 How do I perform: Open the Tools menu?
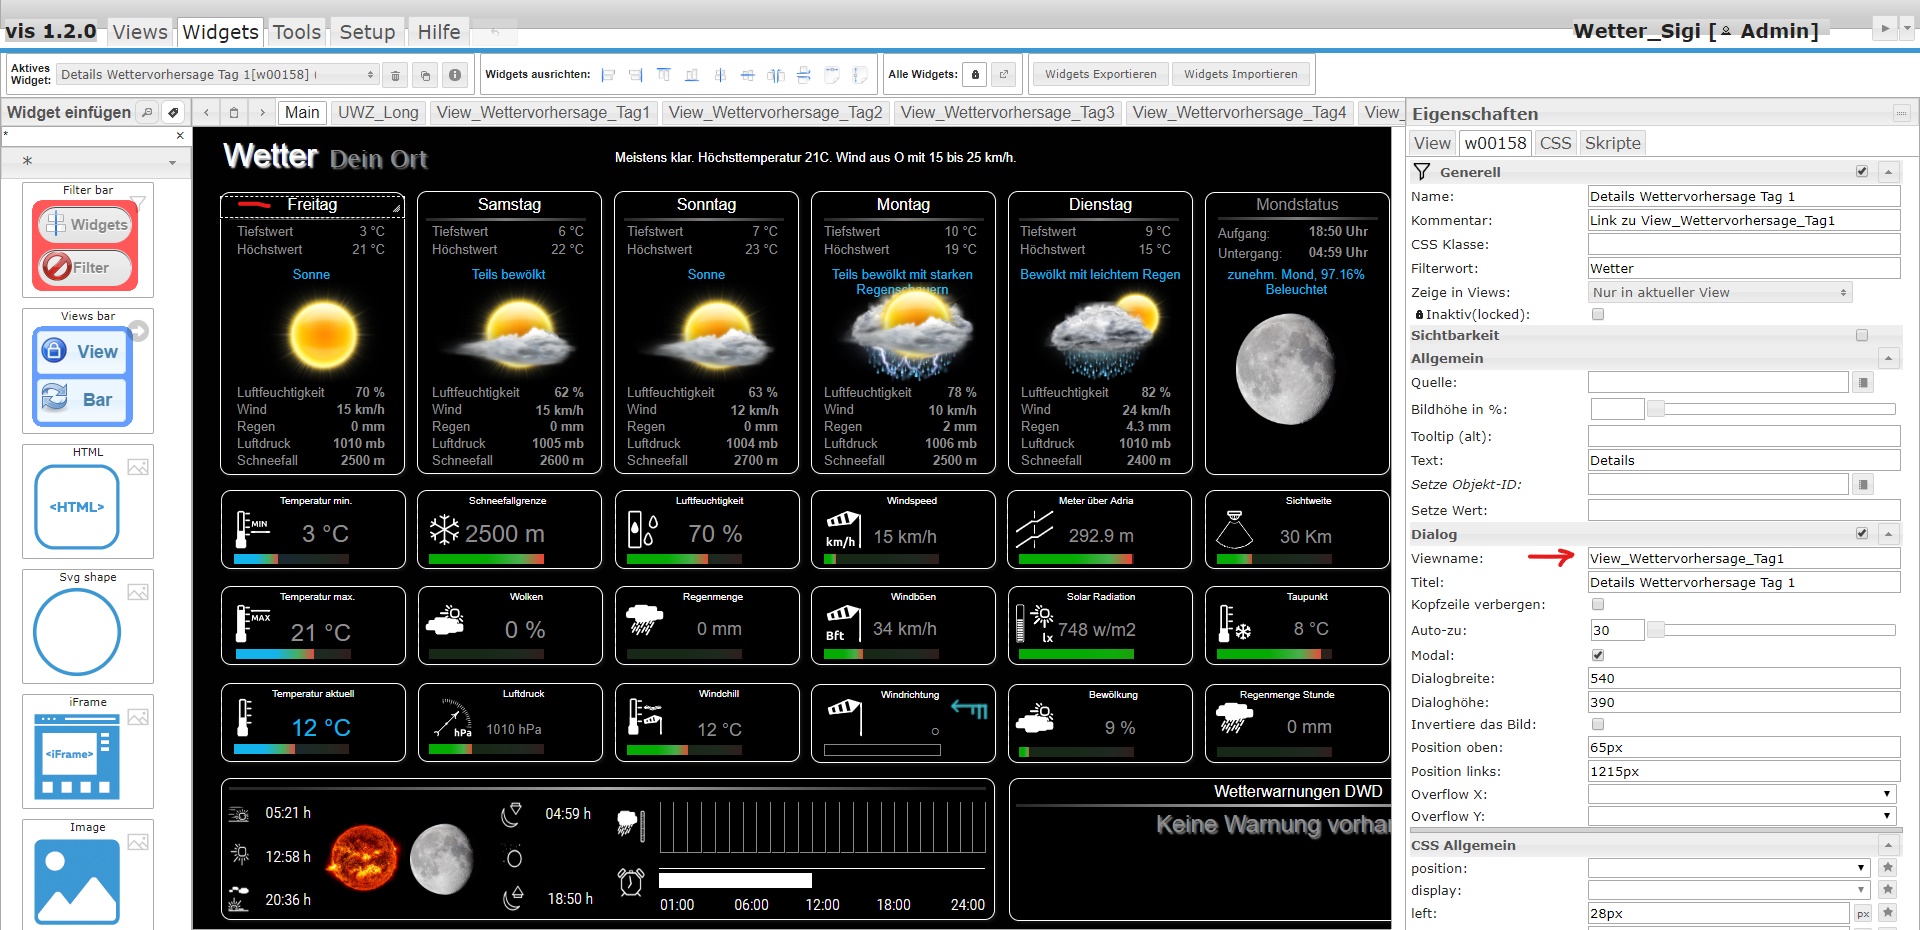click(x=297, y=32)
